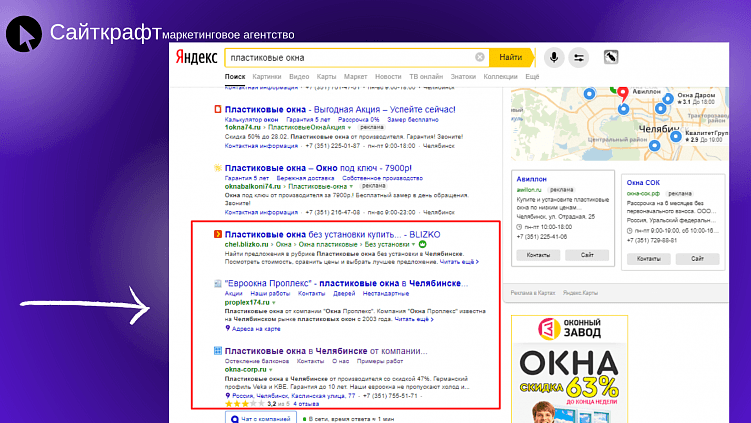
Task: Click the proplex174.ru result favicon
Action: 217,284
